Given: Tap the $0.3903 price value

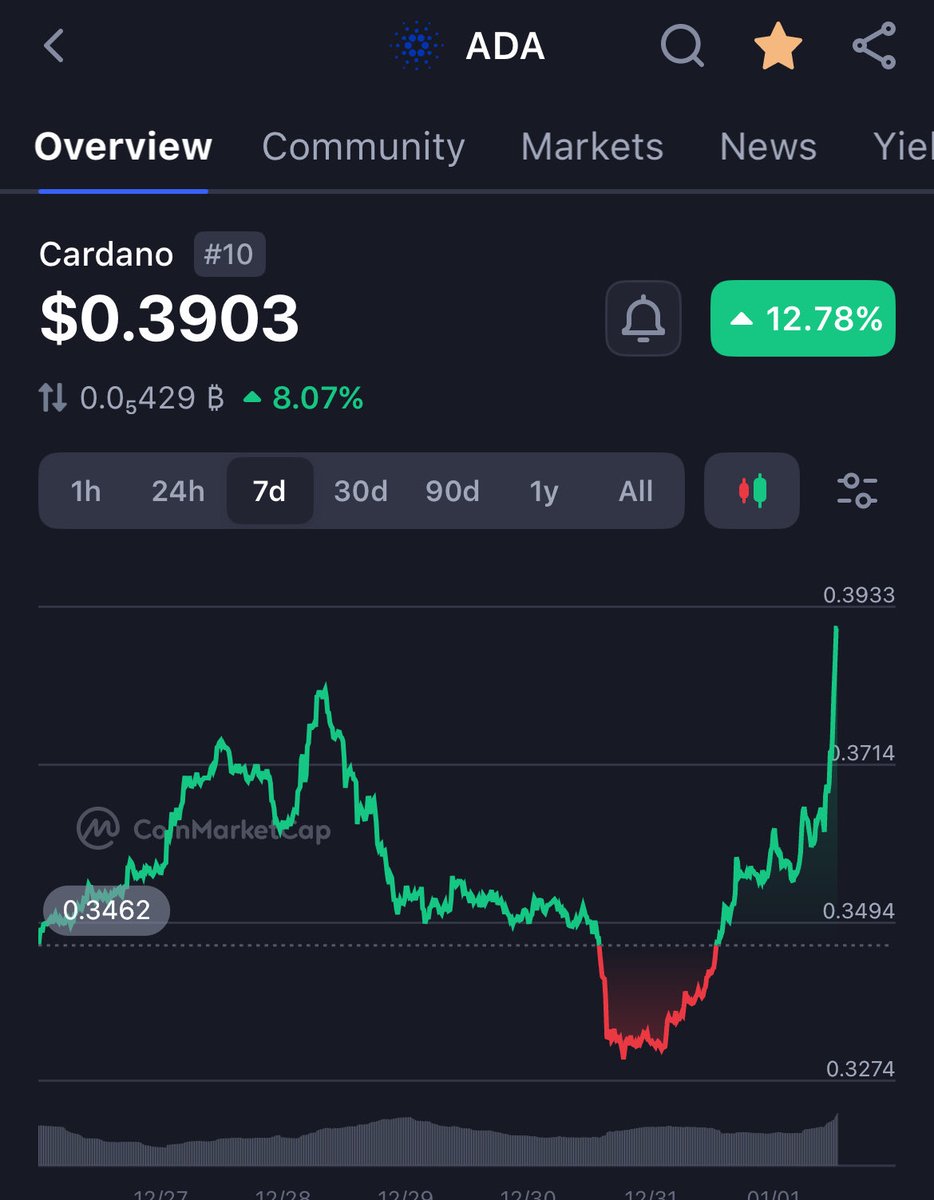Looking at the screenshot, I should 170,319.
